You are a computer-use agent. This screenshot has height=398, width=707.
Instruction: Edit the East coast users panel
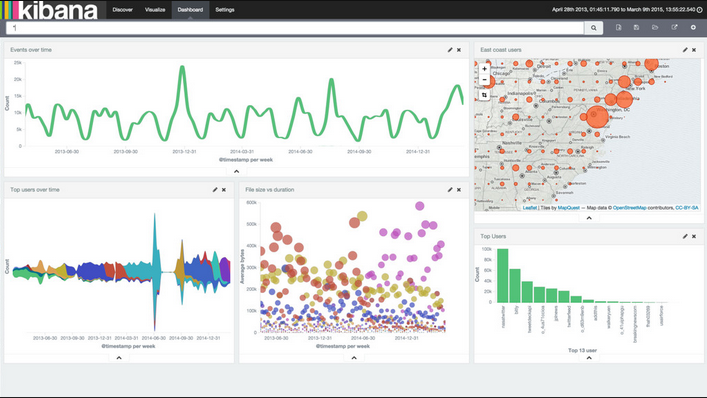tap(685, 50)
